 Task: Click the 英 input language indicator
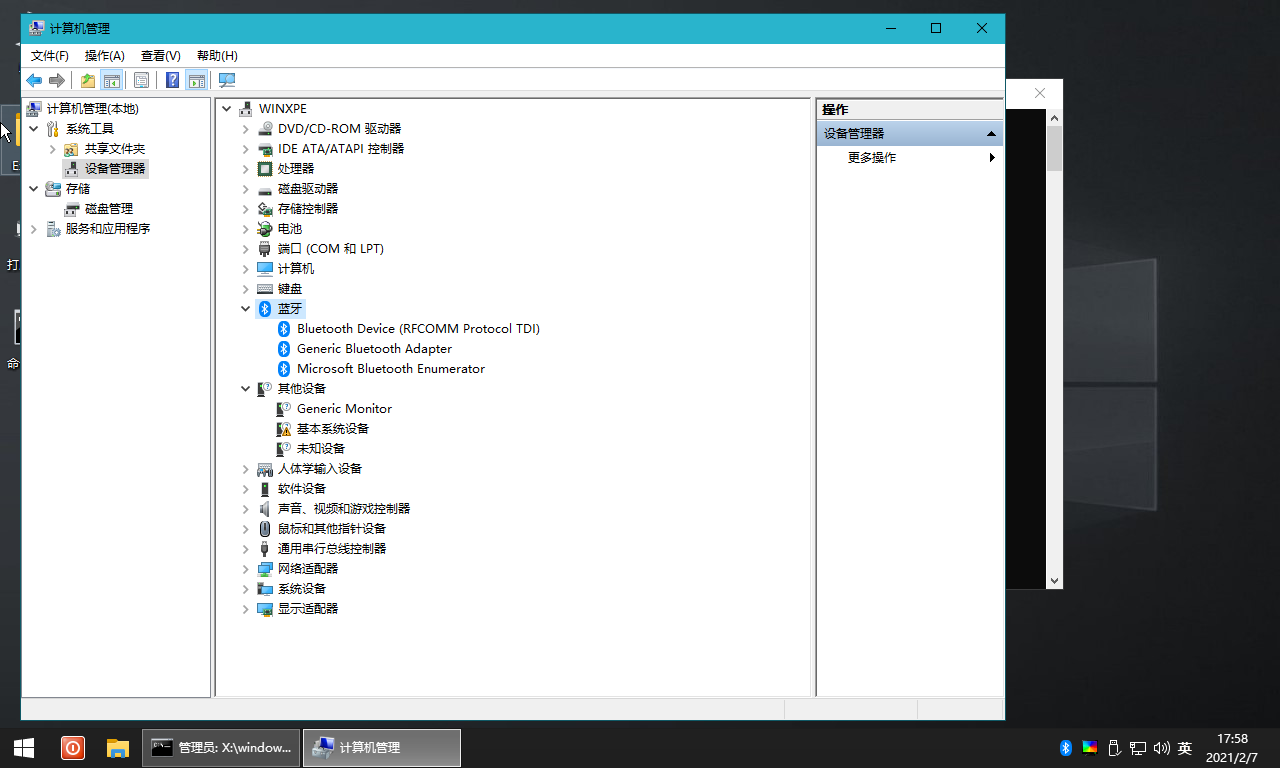tap(1185, 748)
